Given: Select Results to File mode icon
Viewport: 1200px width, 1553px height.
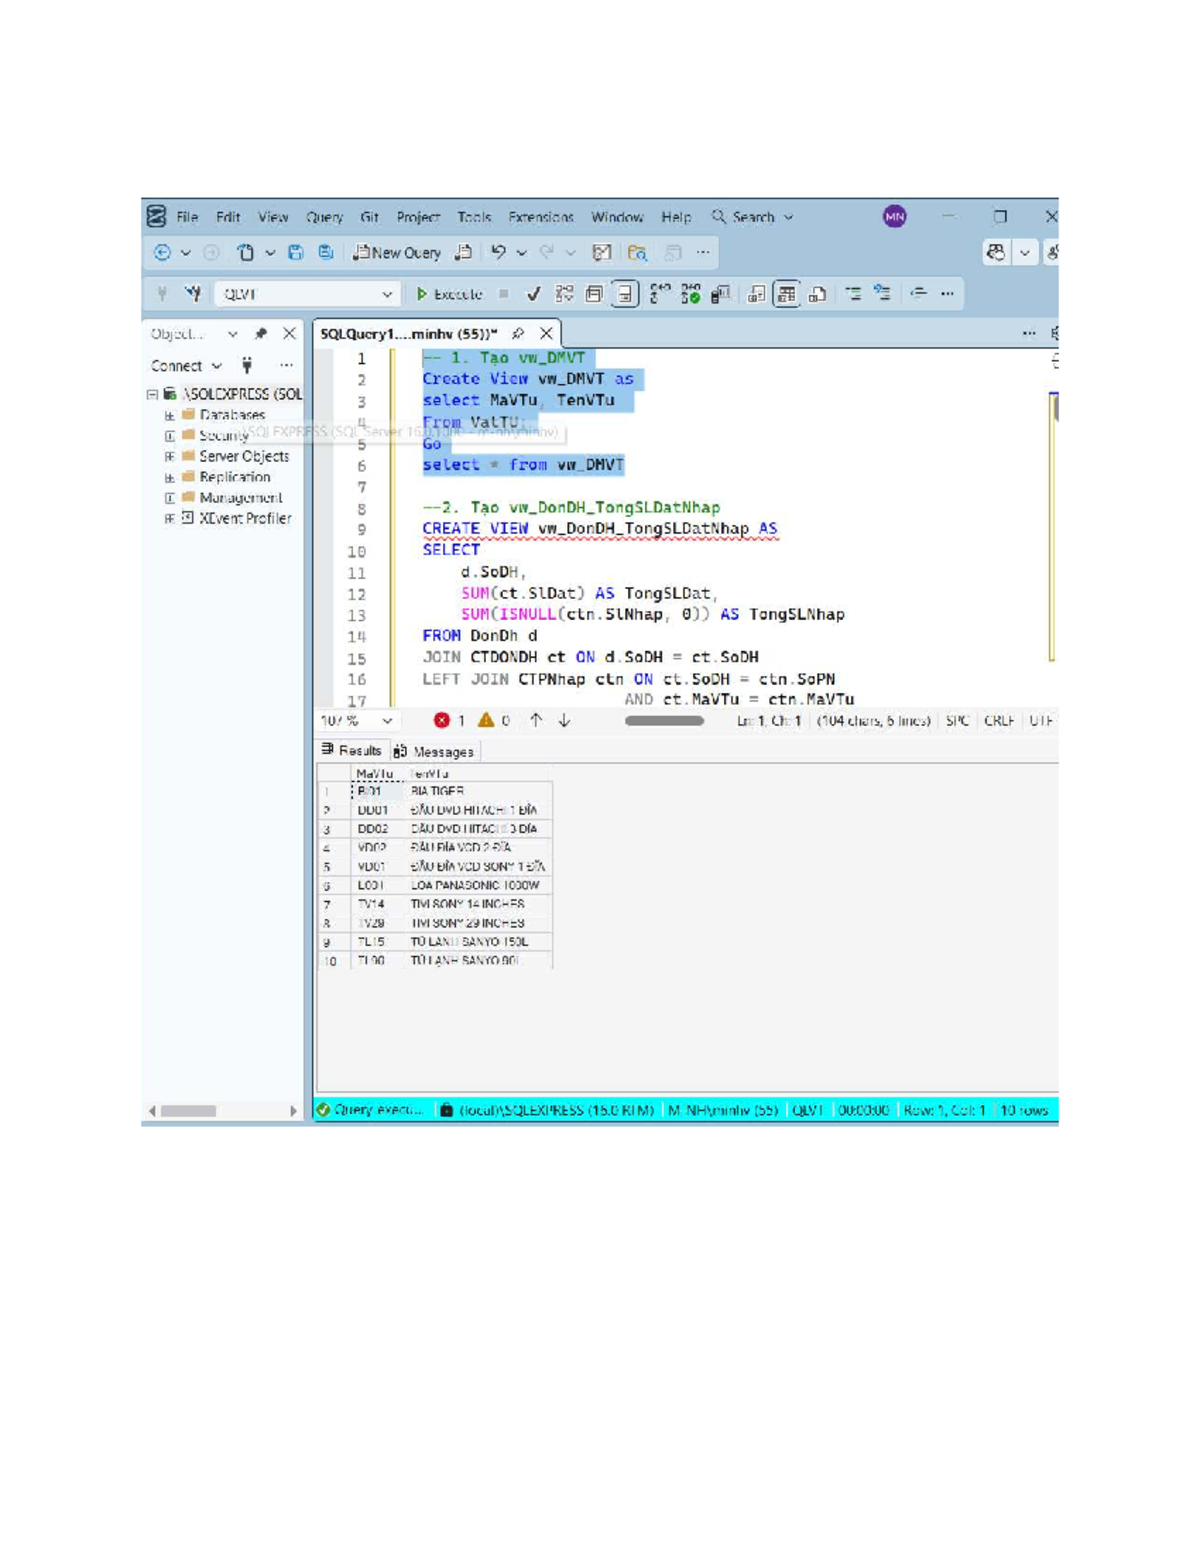Looking at the screenshot, I should click(818, 294).
